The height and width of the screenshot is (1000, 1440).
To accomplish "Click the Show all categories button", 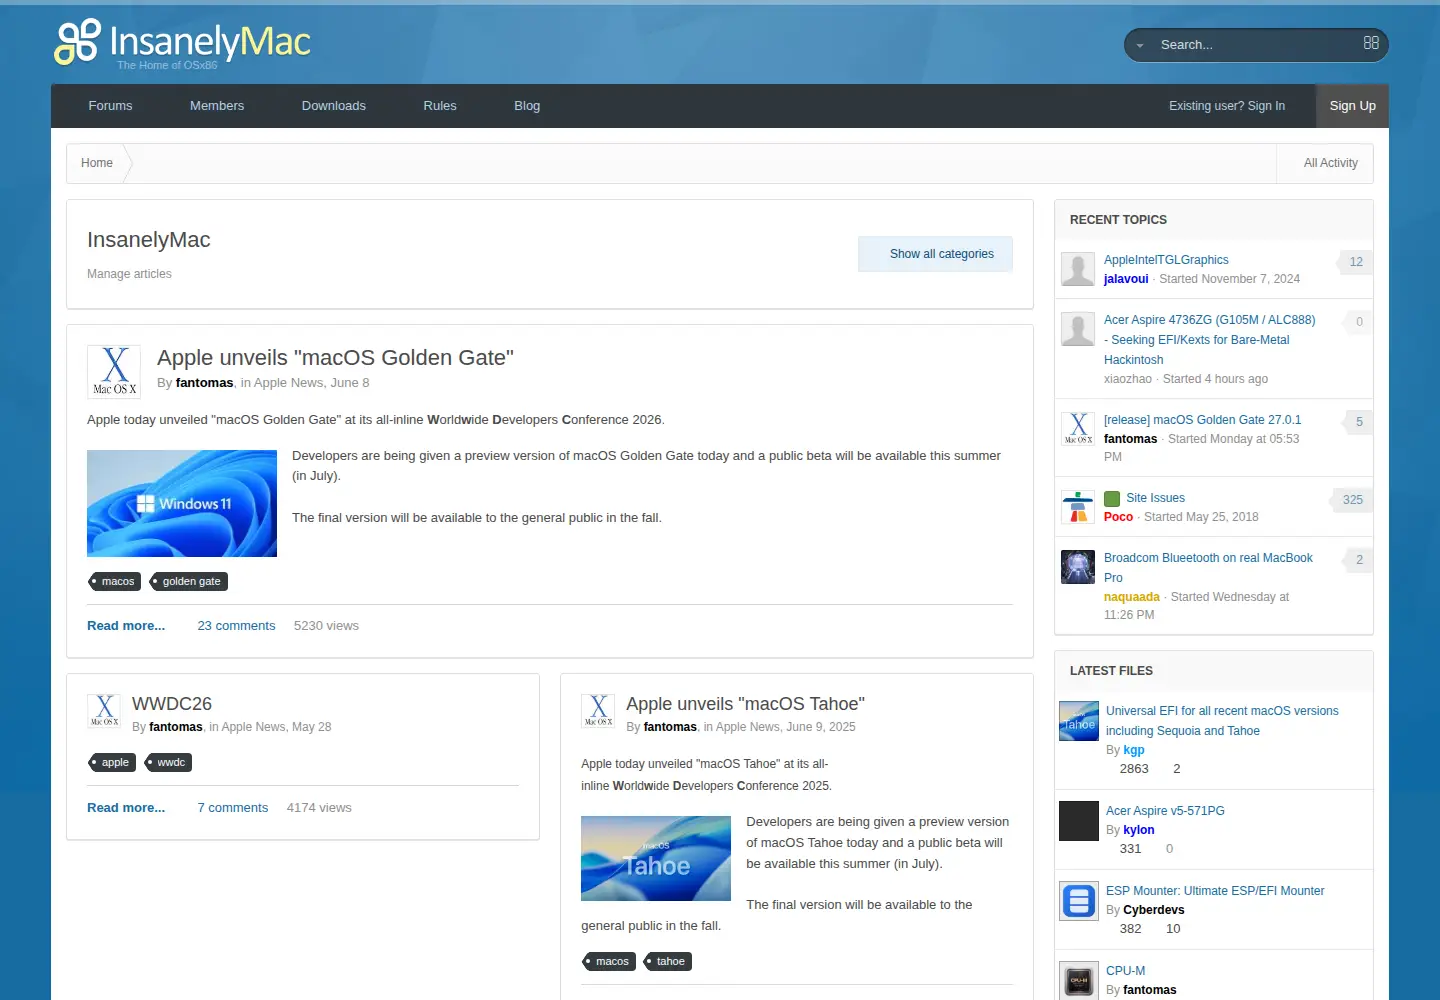I will pos(936,254).
